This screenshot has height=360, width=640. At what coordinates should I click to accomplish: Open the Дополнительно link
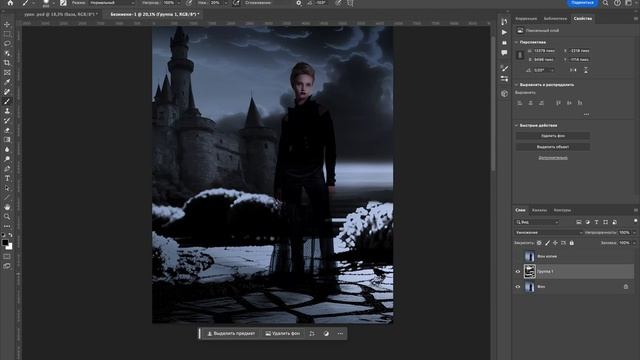pyautogui.click(x=553, y=158)
